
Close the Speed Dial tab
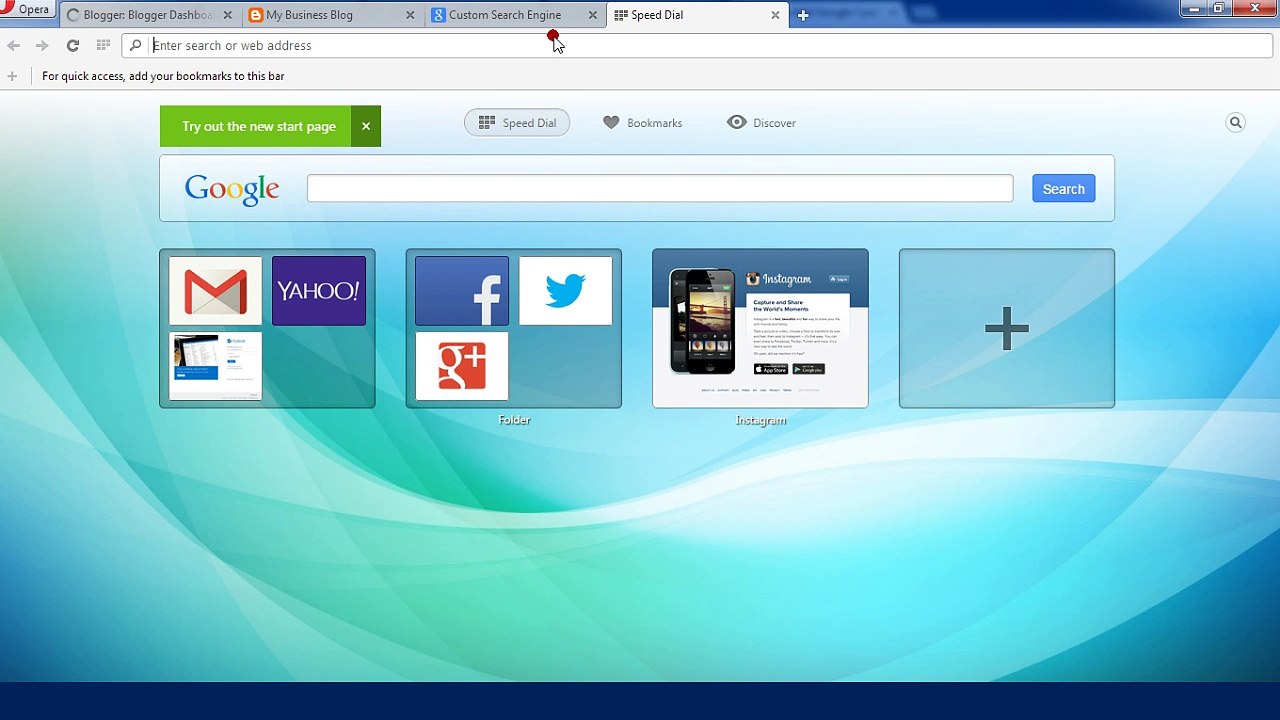point(775,15)
